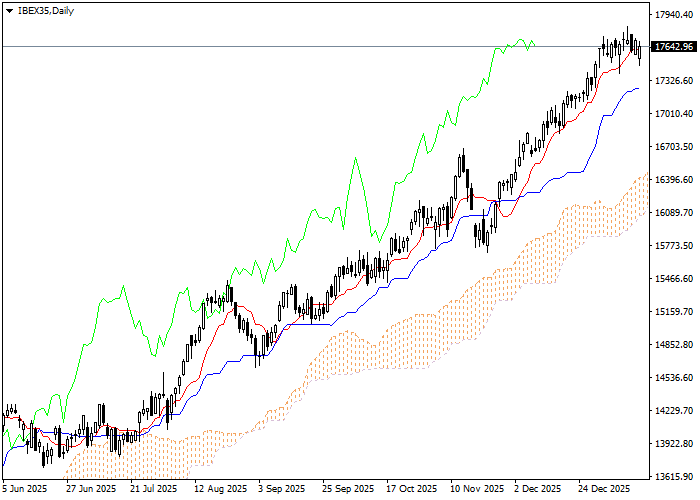The width and height of the screenshot is (700, 500).
Task: Click the 14229.70 price axis label
Action: (673, 411)
